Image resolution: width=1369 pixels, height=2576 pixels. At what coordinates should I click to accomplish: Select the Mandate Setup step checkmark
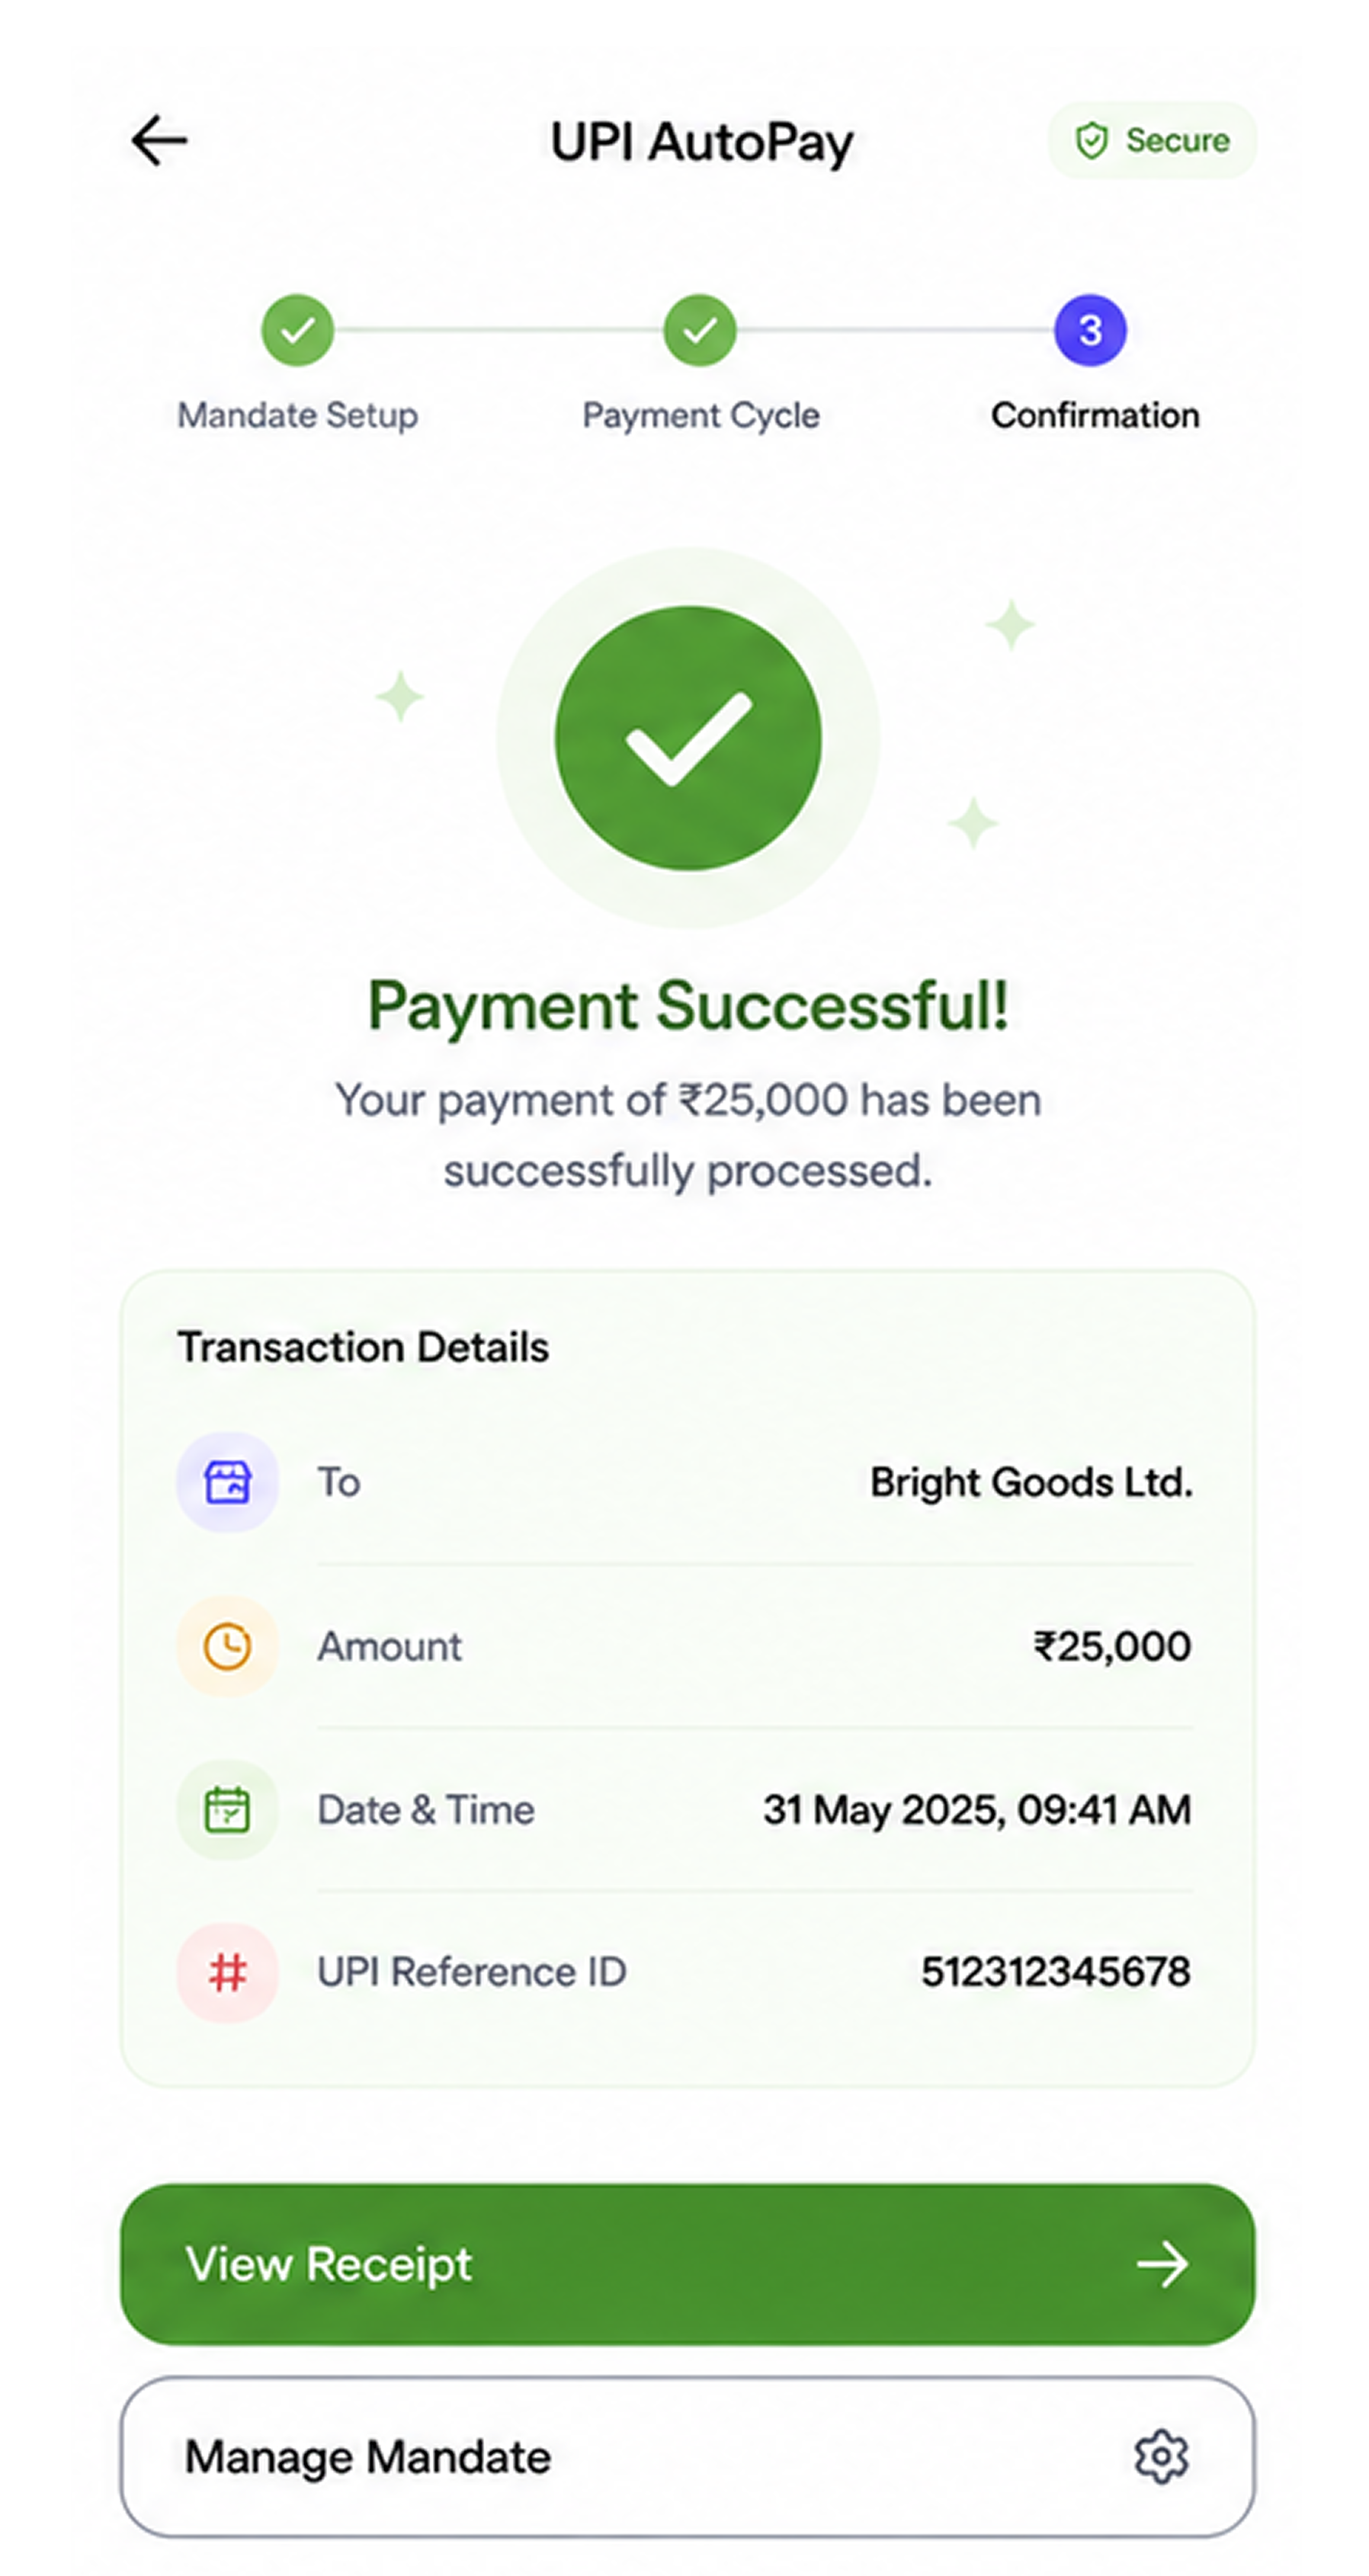pyautogui.click(x=297, y=330)
